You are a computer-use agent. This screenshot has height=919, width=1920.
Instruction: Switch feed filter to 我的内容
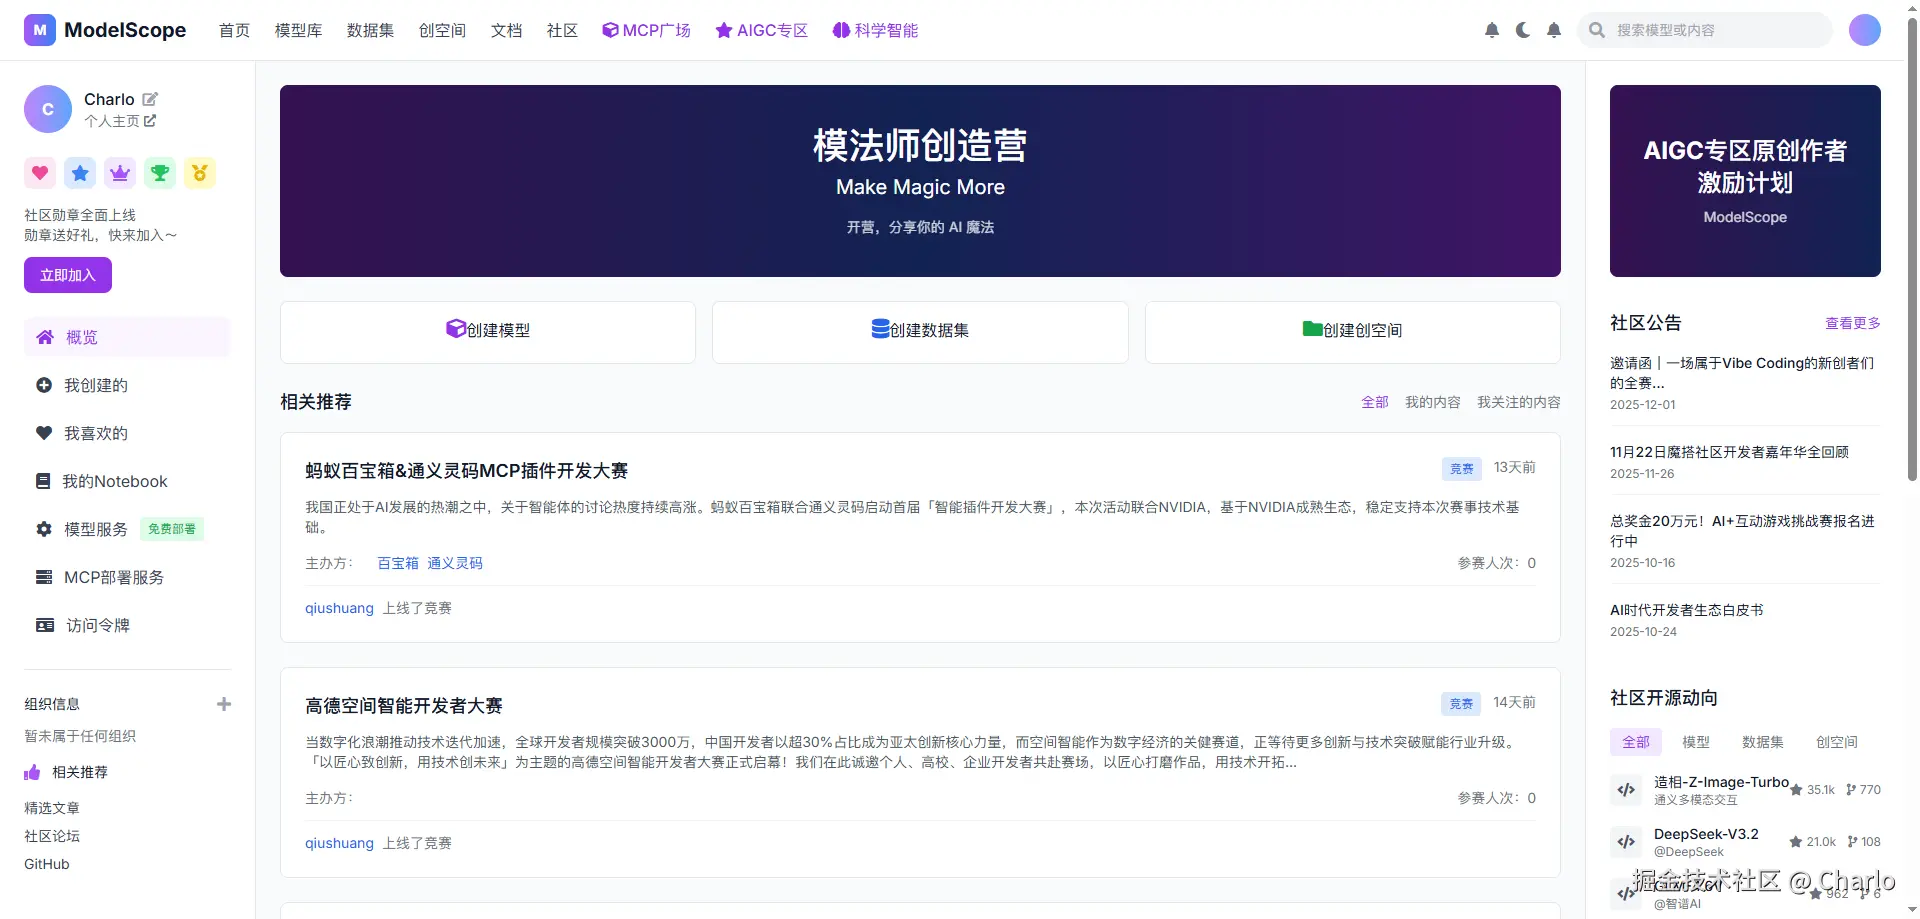[1433, 402]
